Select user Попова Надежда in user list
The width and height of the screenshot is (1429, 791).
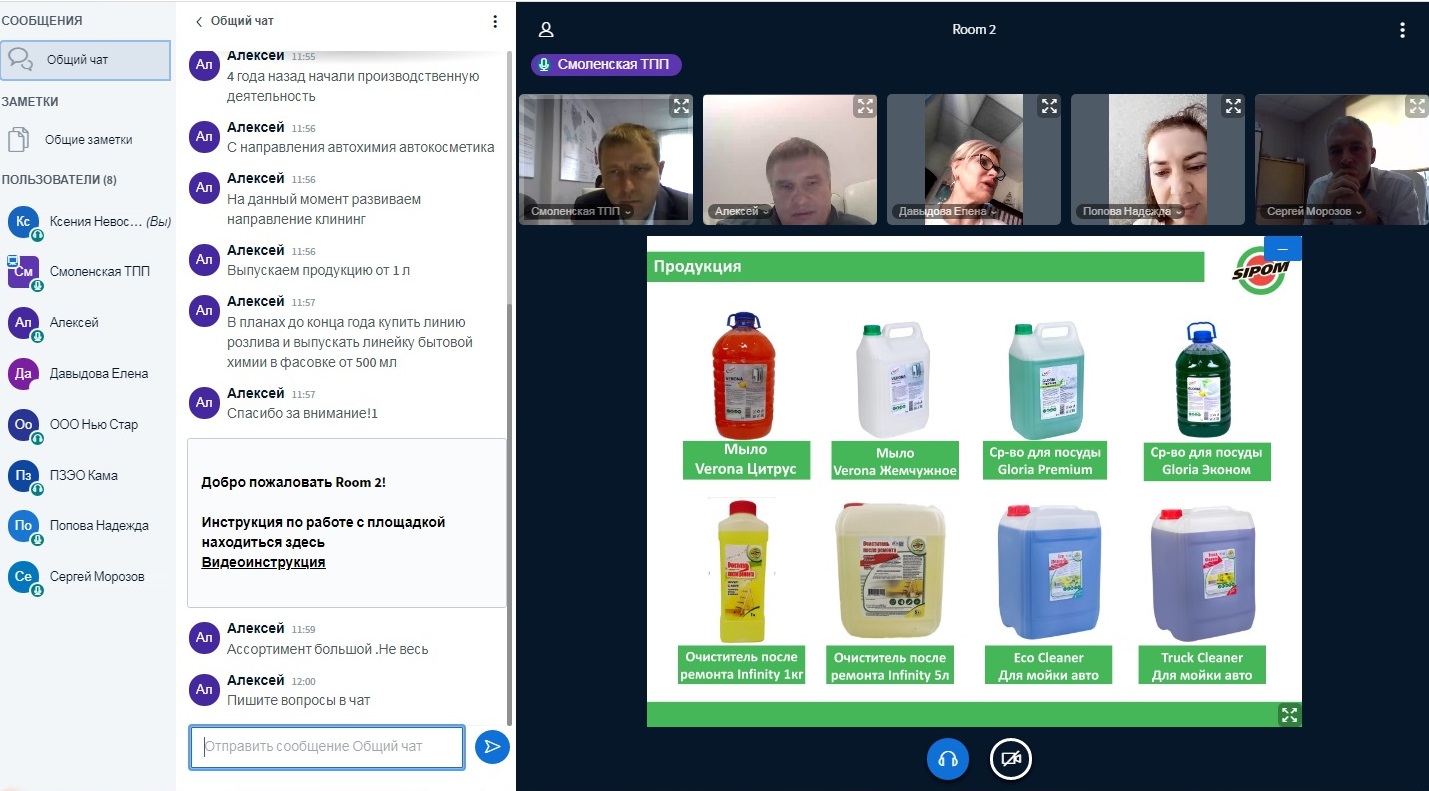point(88,526)
